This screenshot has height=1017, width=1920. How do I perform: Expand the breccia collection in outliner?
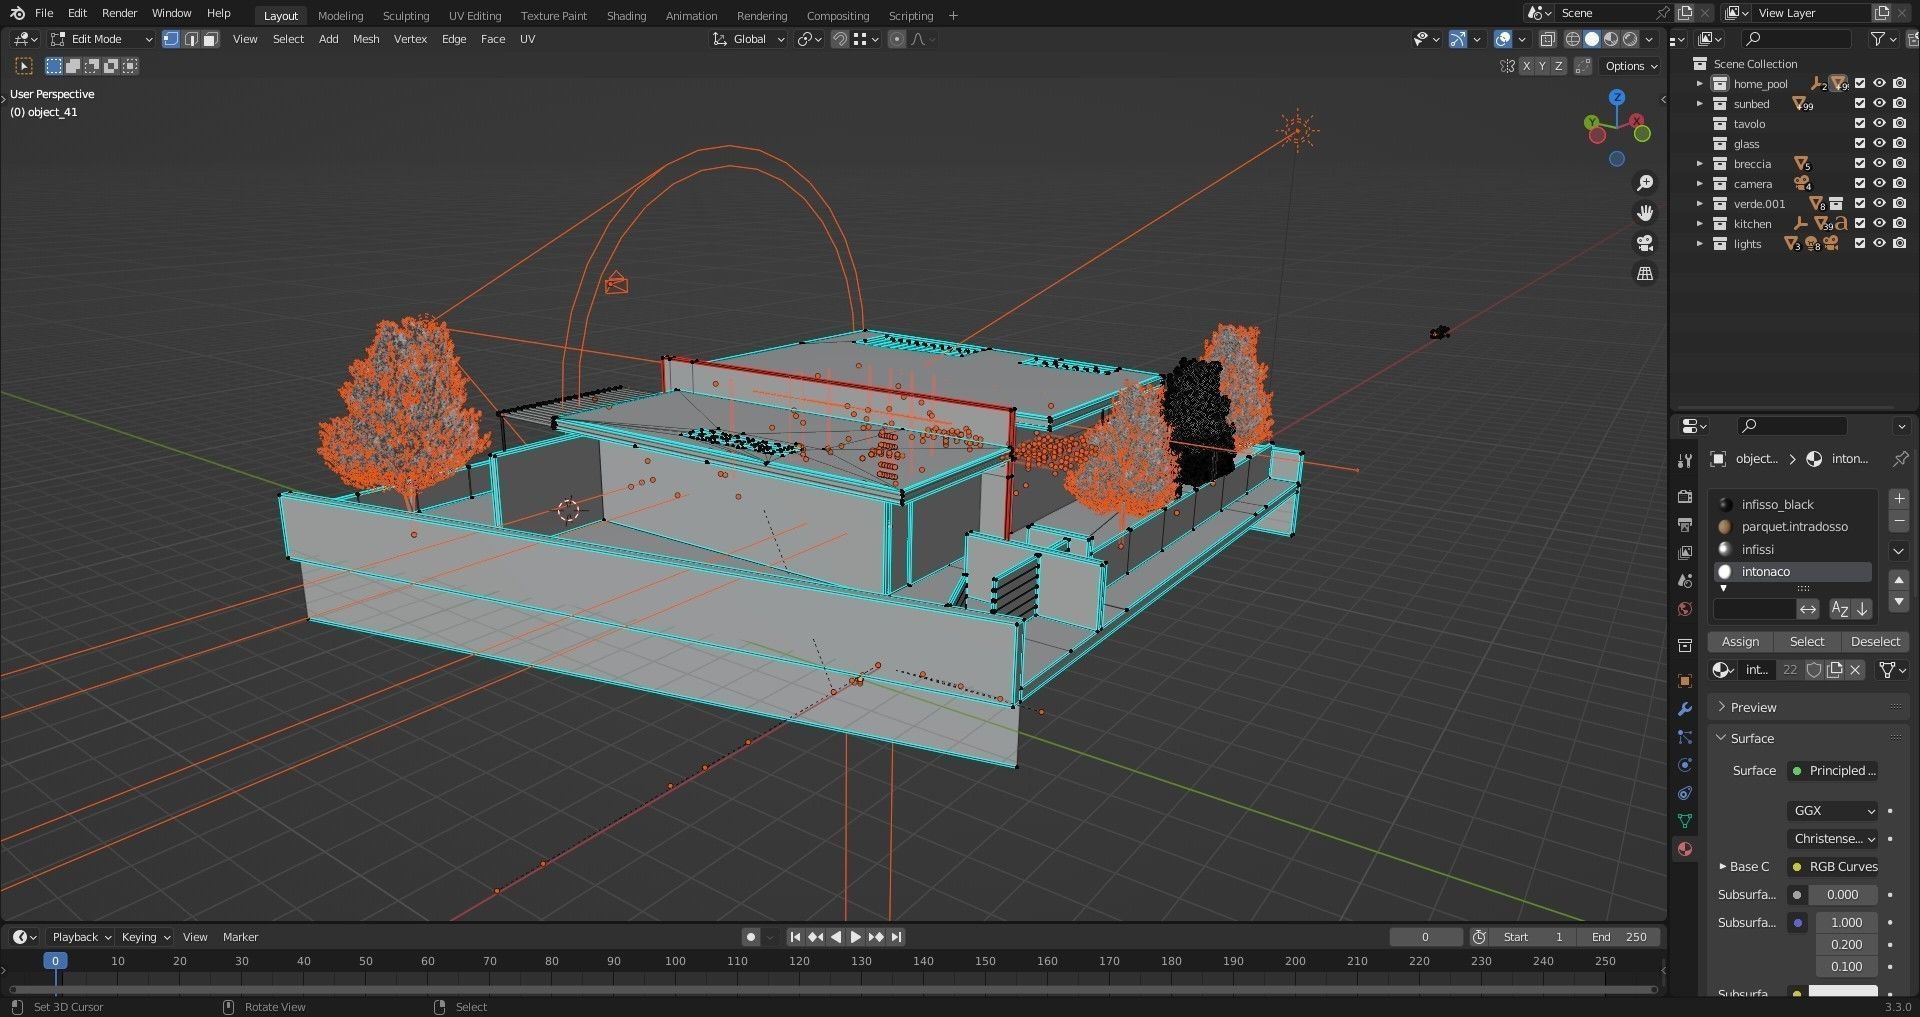[x=1699, y=163]
